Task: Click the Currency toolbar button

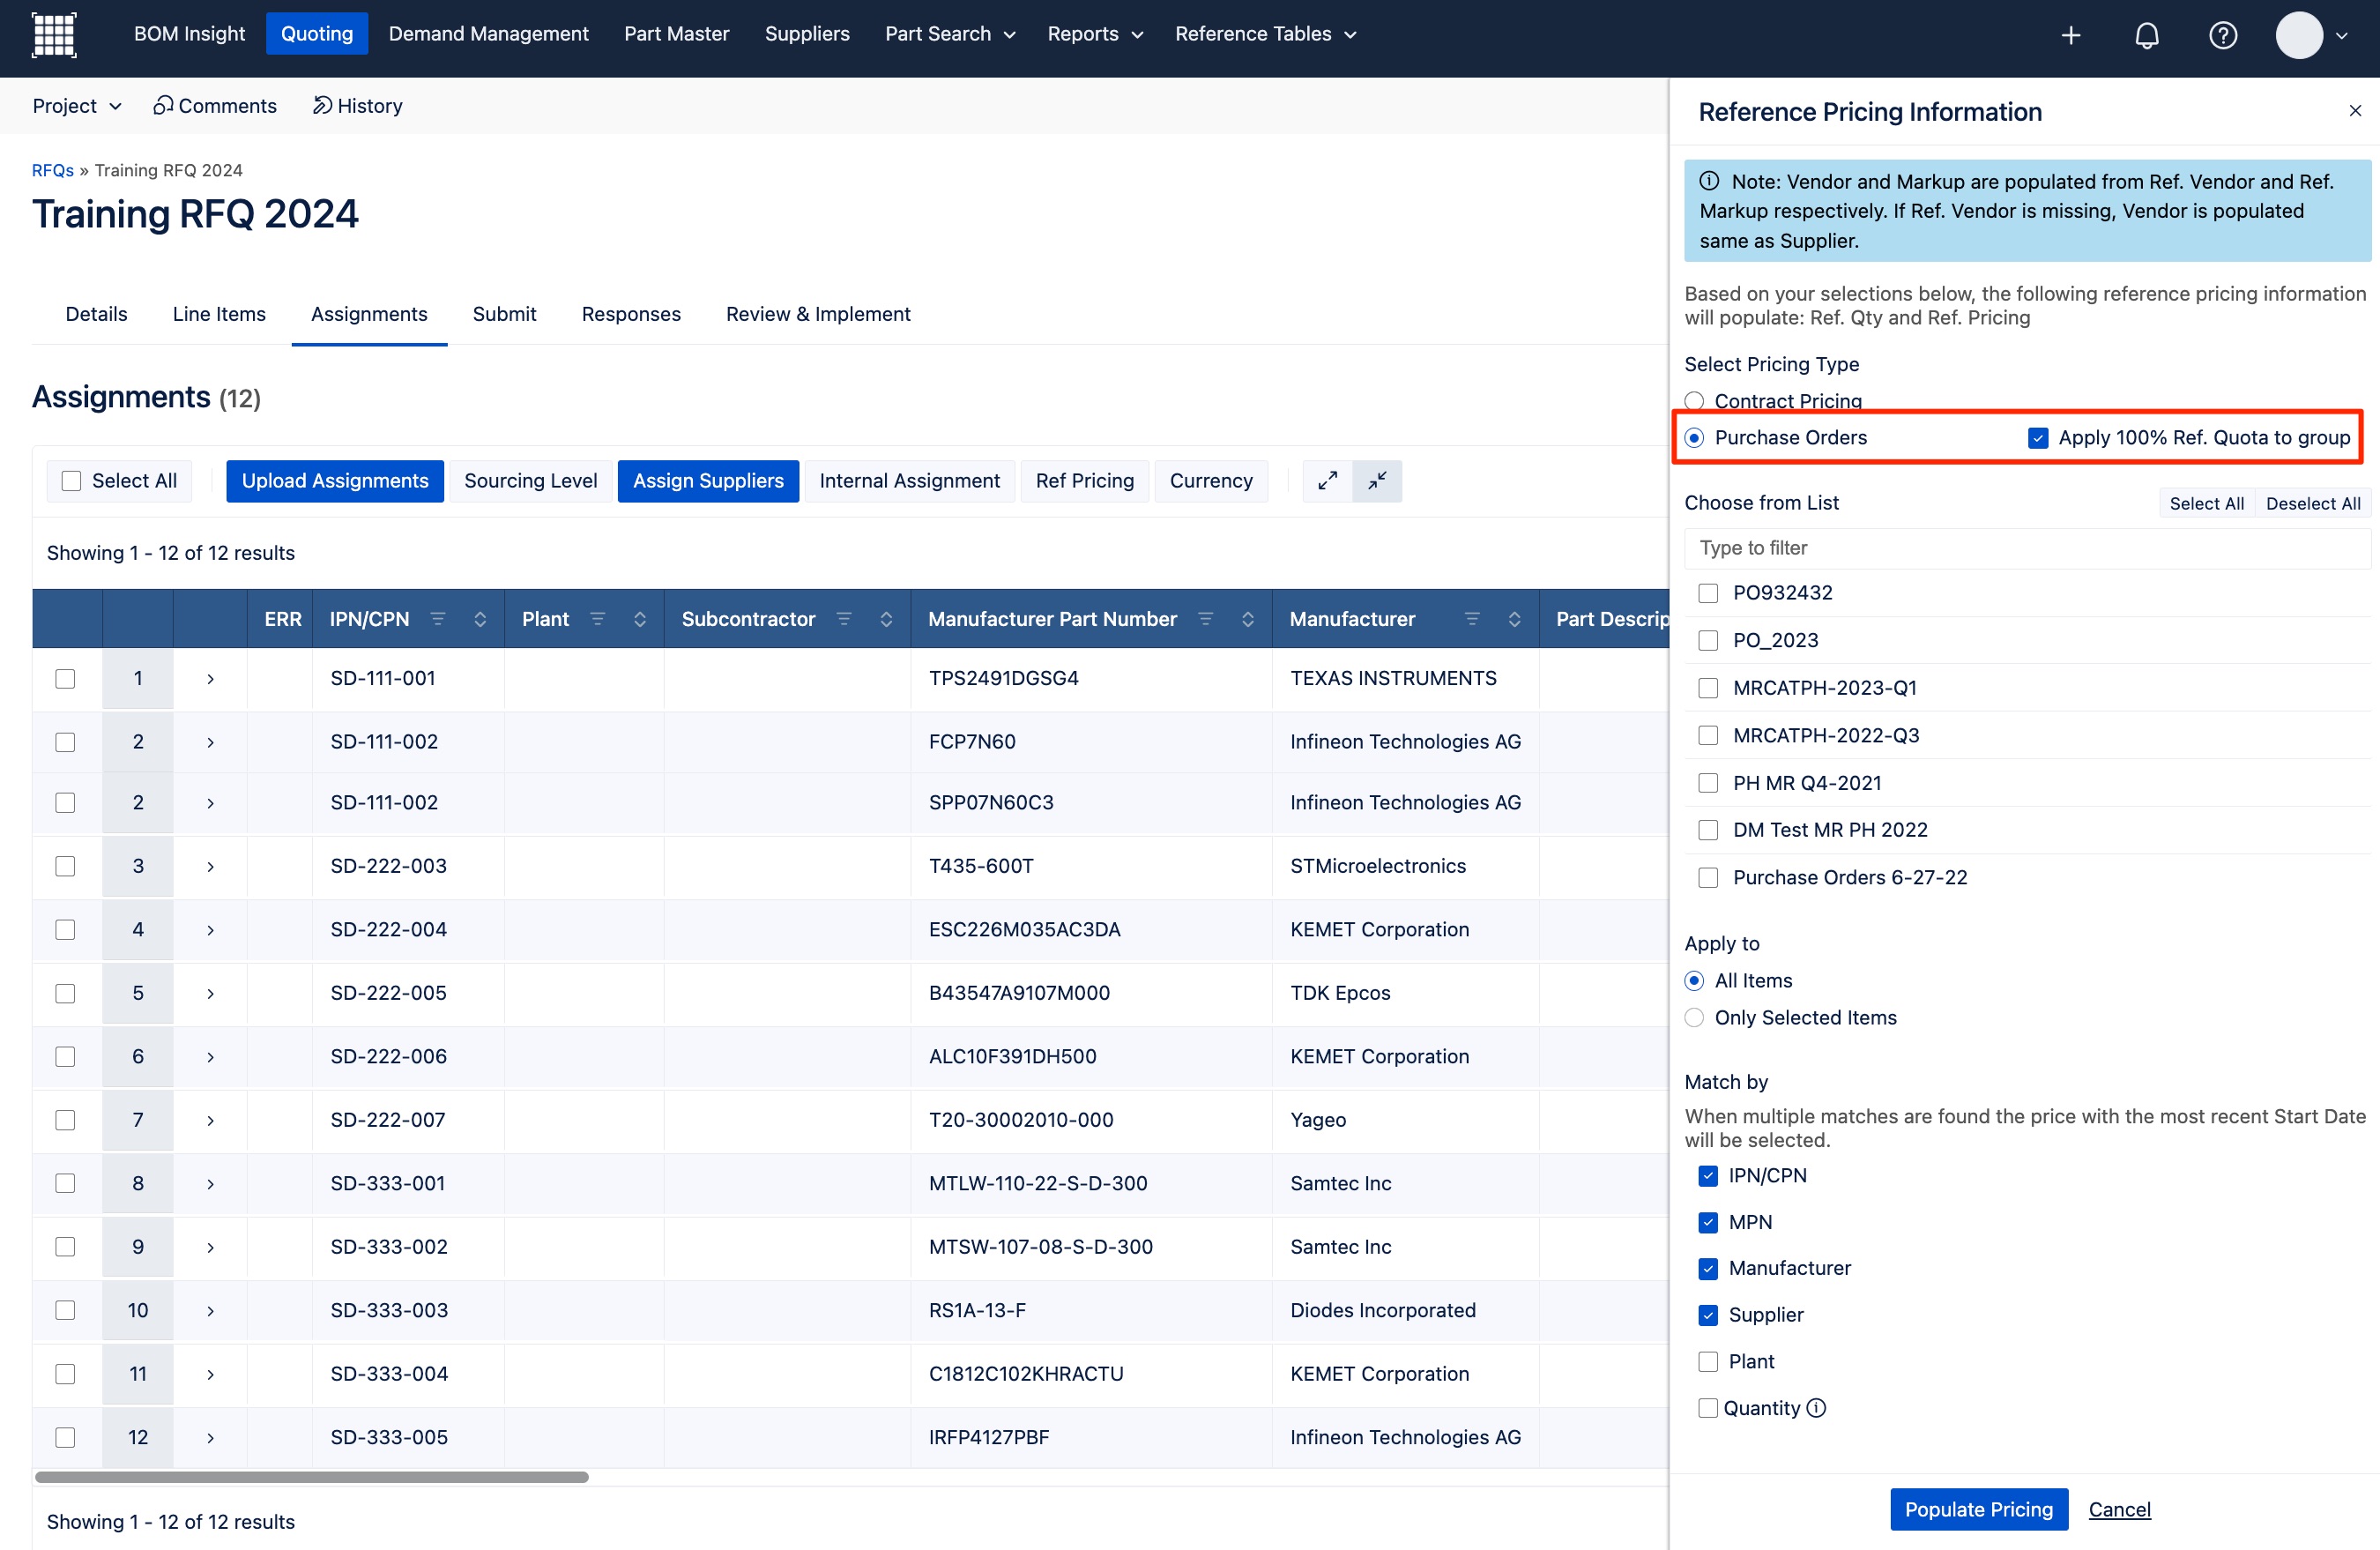Action: tap(1211, 481)
